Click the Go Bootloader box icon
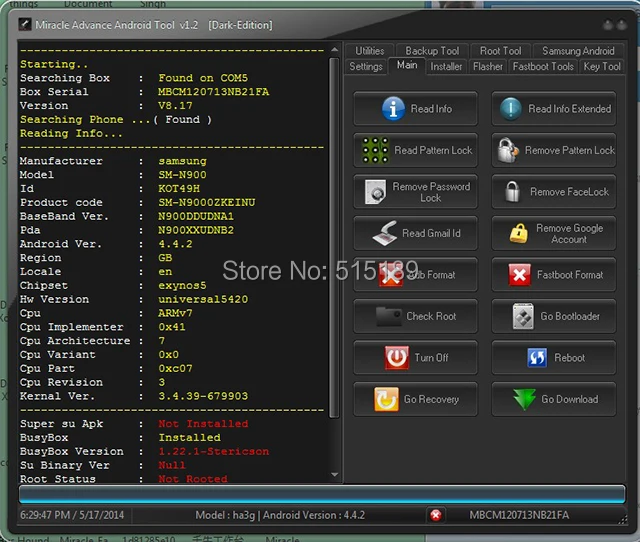The image size is (640, 542). (x=523, y=316)
